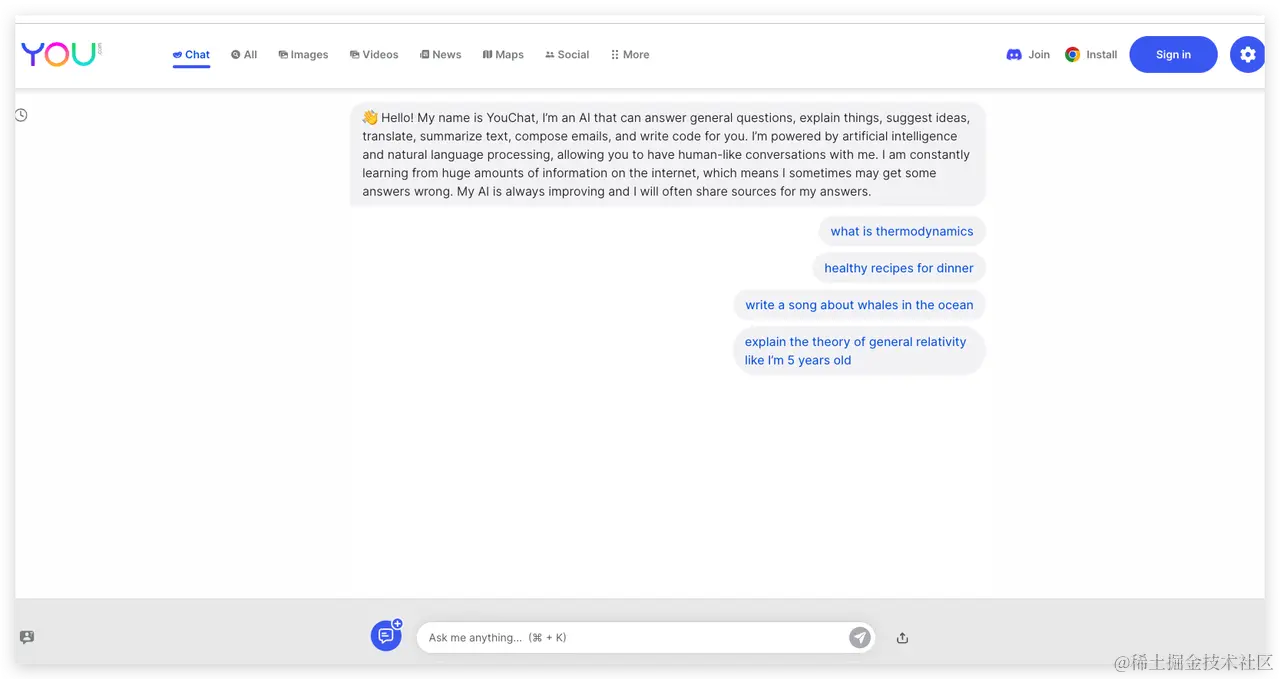Image resolution: width=1280 pixels, height=679 pixels.
Task: Choose 'explain the theory of general relativity' suggestion
Action: point(859,351)
